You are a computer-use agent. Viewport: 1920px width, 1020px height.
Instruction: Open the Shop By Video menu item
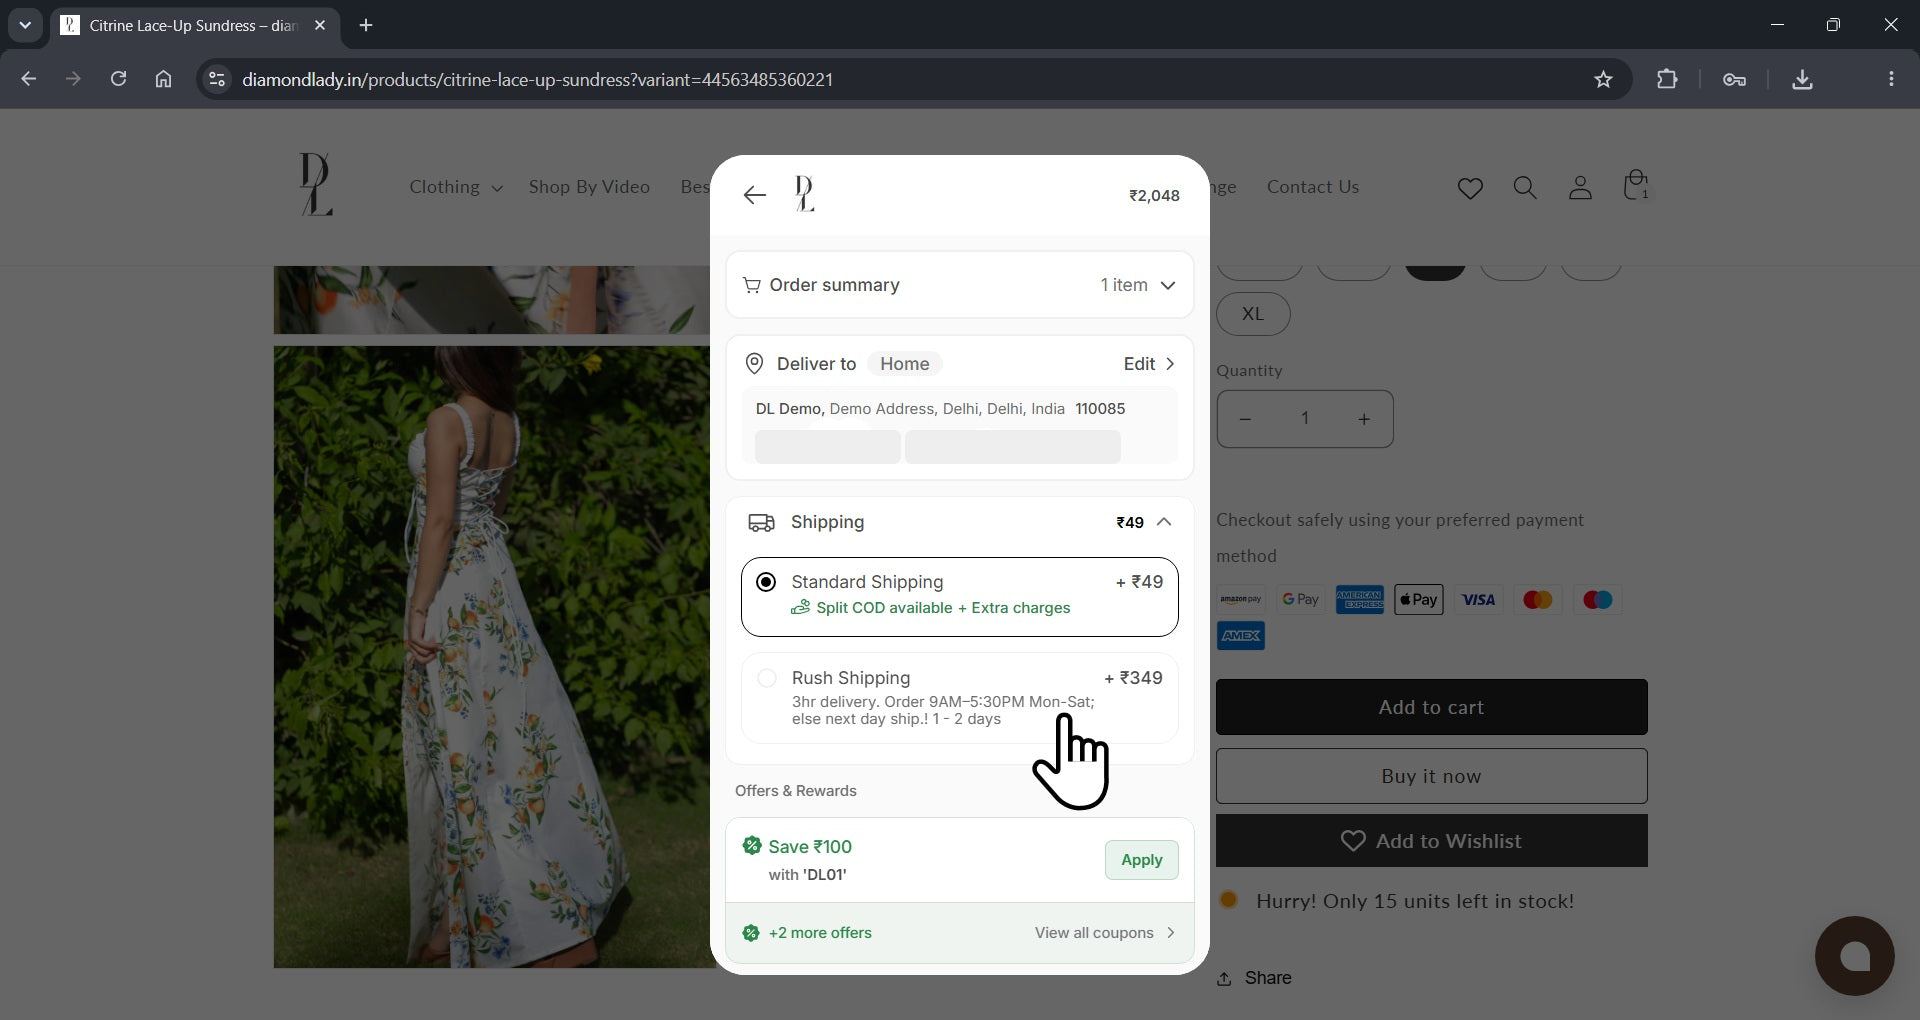[x=589, y=187]
